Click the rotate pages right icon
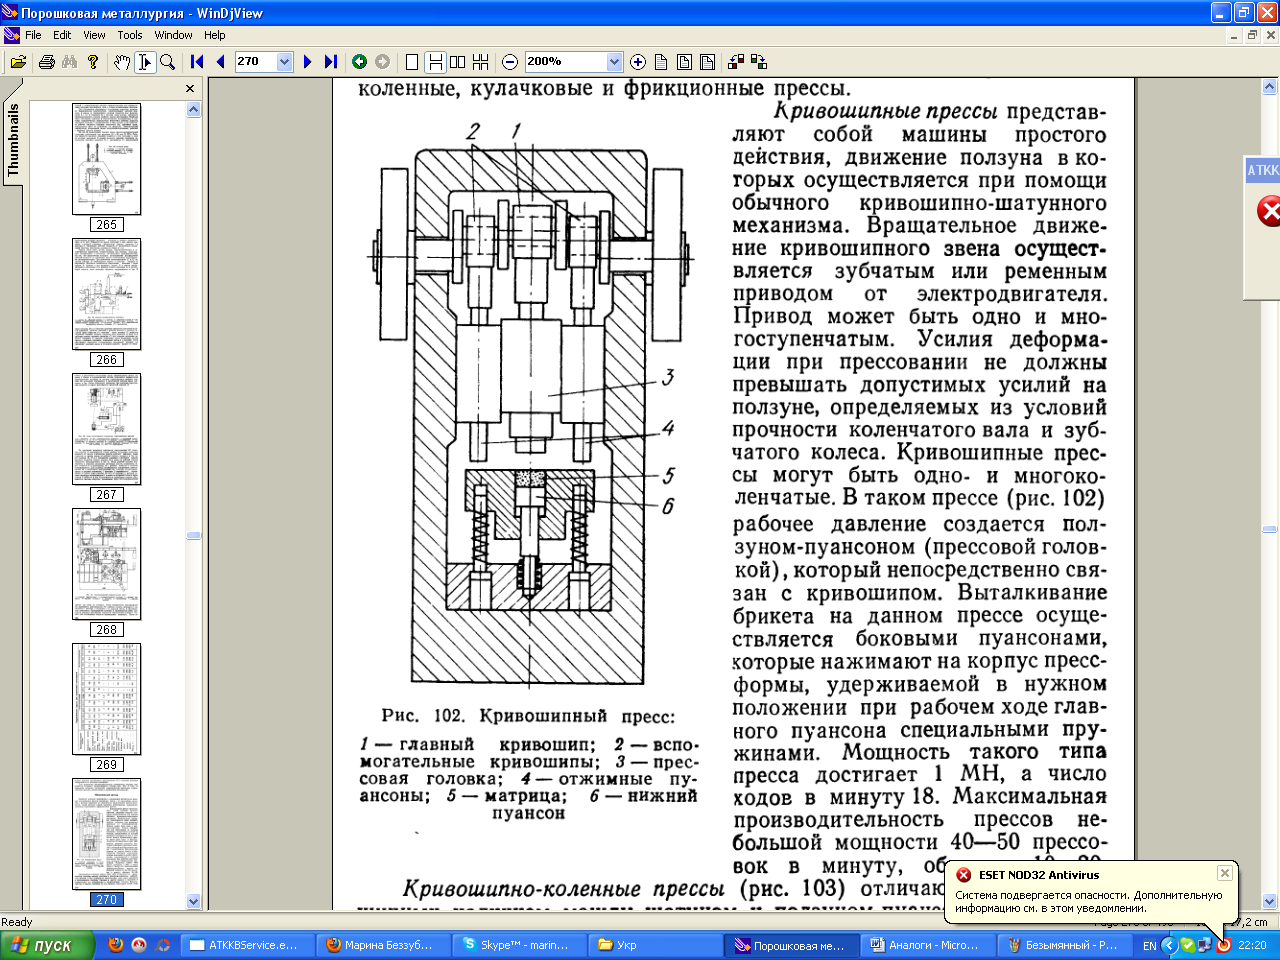Screen dimensions: 1280x960 (759, 62)
